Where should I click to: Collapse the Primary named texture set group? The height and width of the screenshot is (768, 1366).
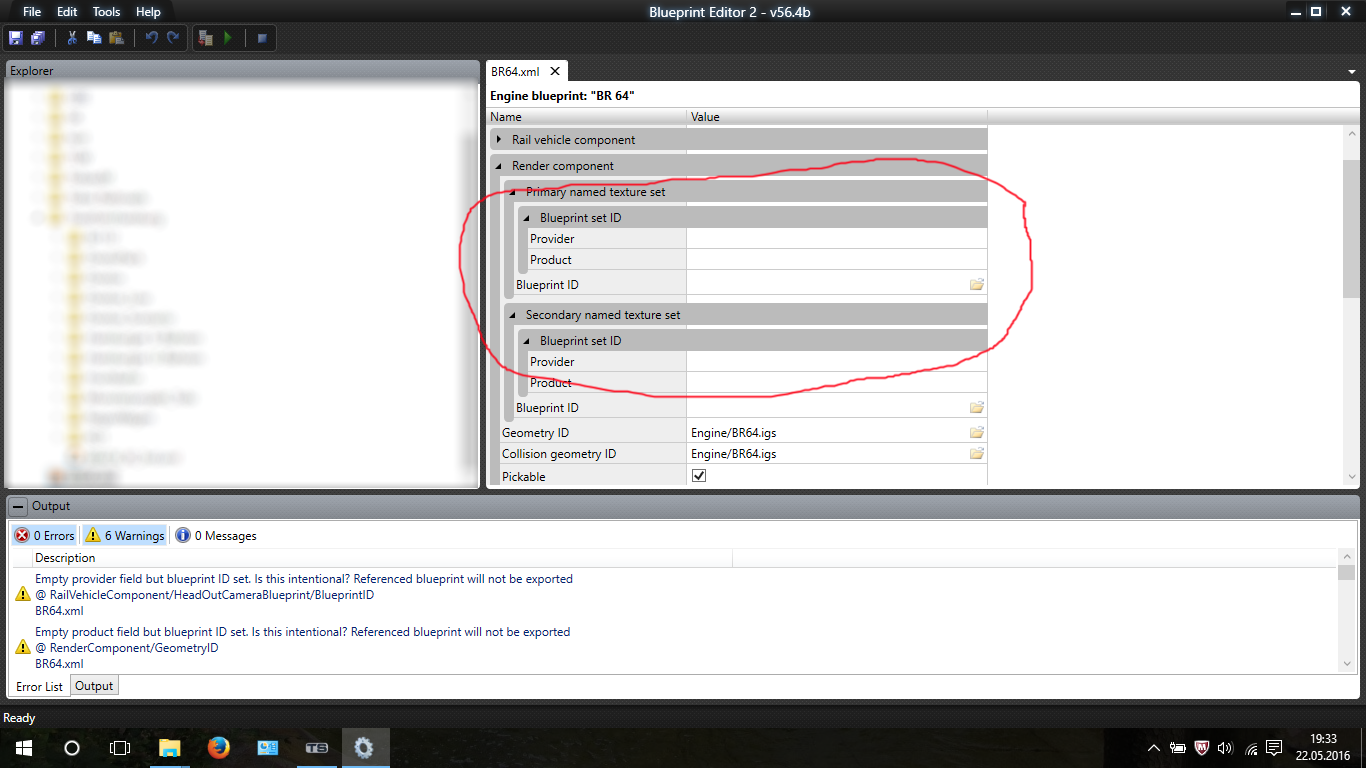point(513,192)
